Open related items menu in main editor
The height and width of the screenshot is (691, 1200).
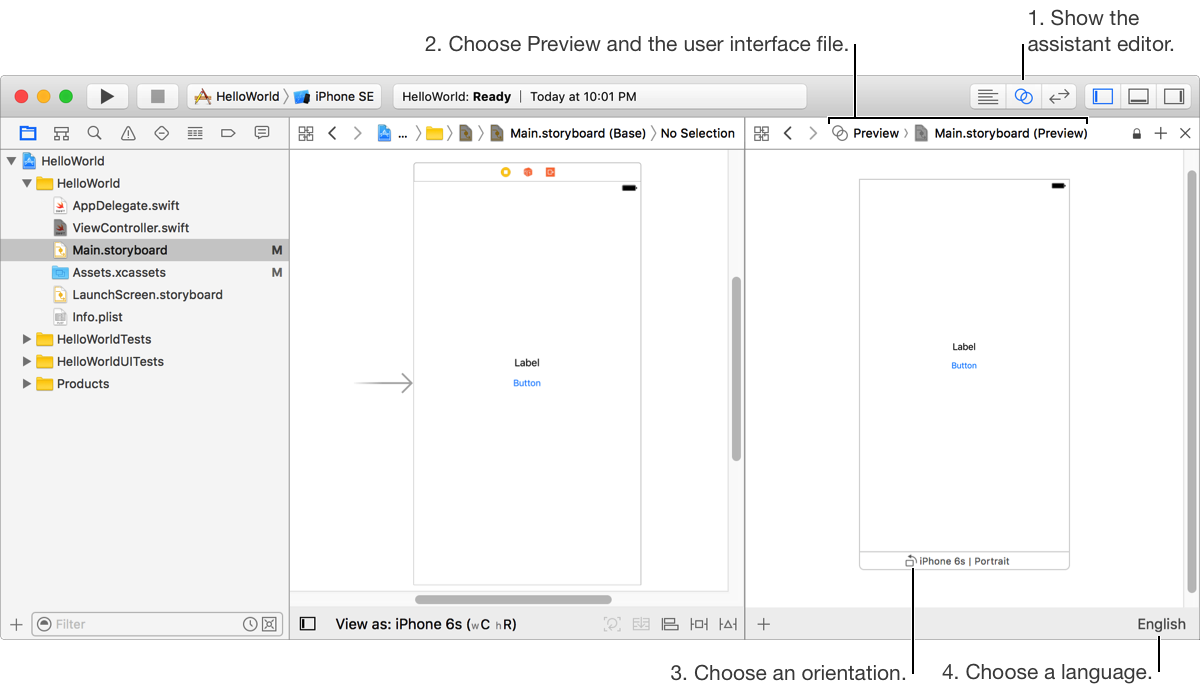[x=306, y=133]
